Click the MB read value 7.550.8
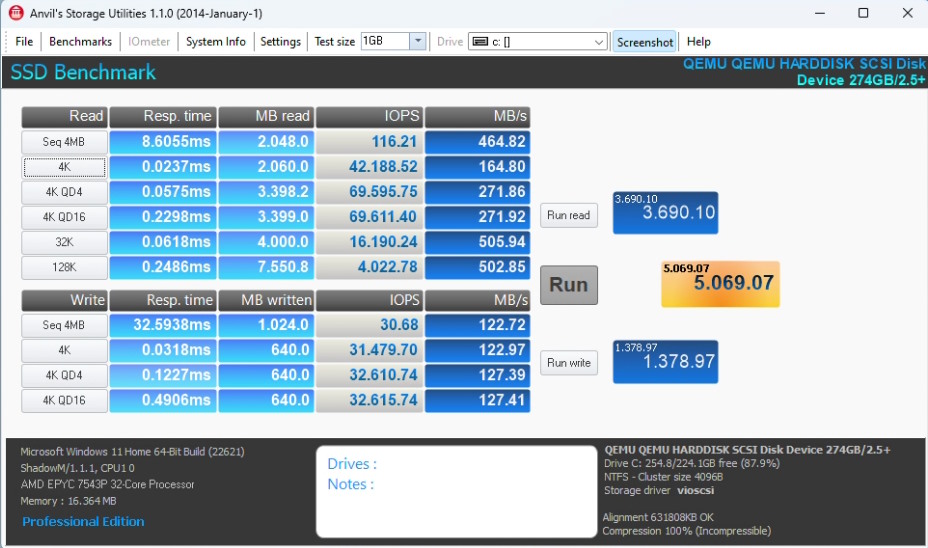Image resolution: width=928 pixels, height=548 pixels. pyautogui.click(x=266, y=267)
